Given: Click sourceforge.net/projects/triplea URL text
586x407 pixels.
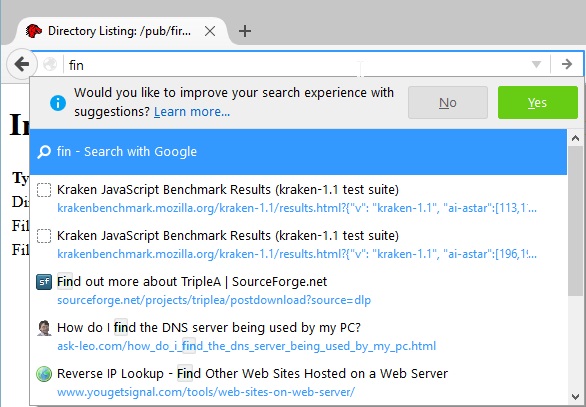Looking at the screenshot, I should coord(214,300).
